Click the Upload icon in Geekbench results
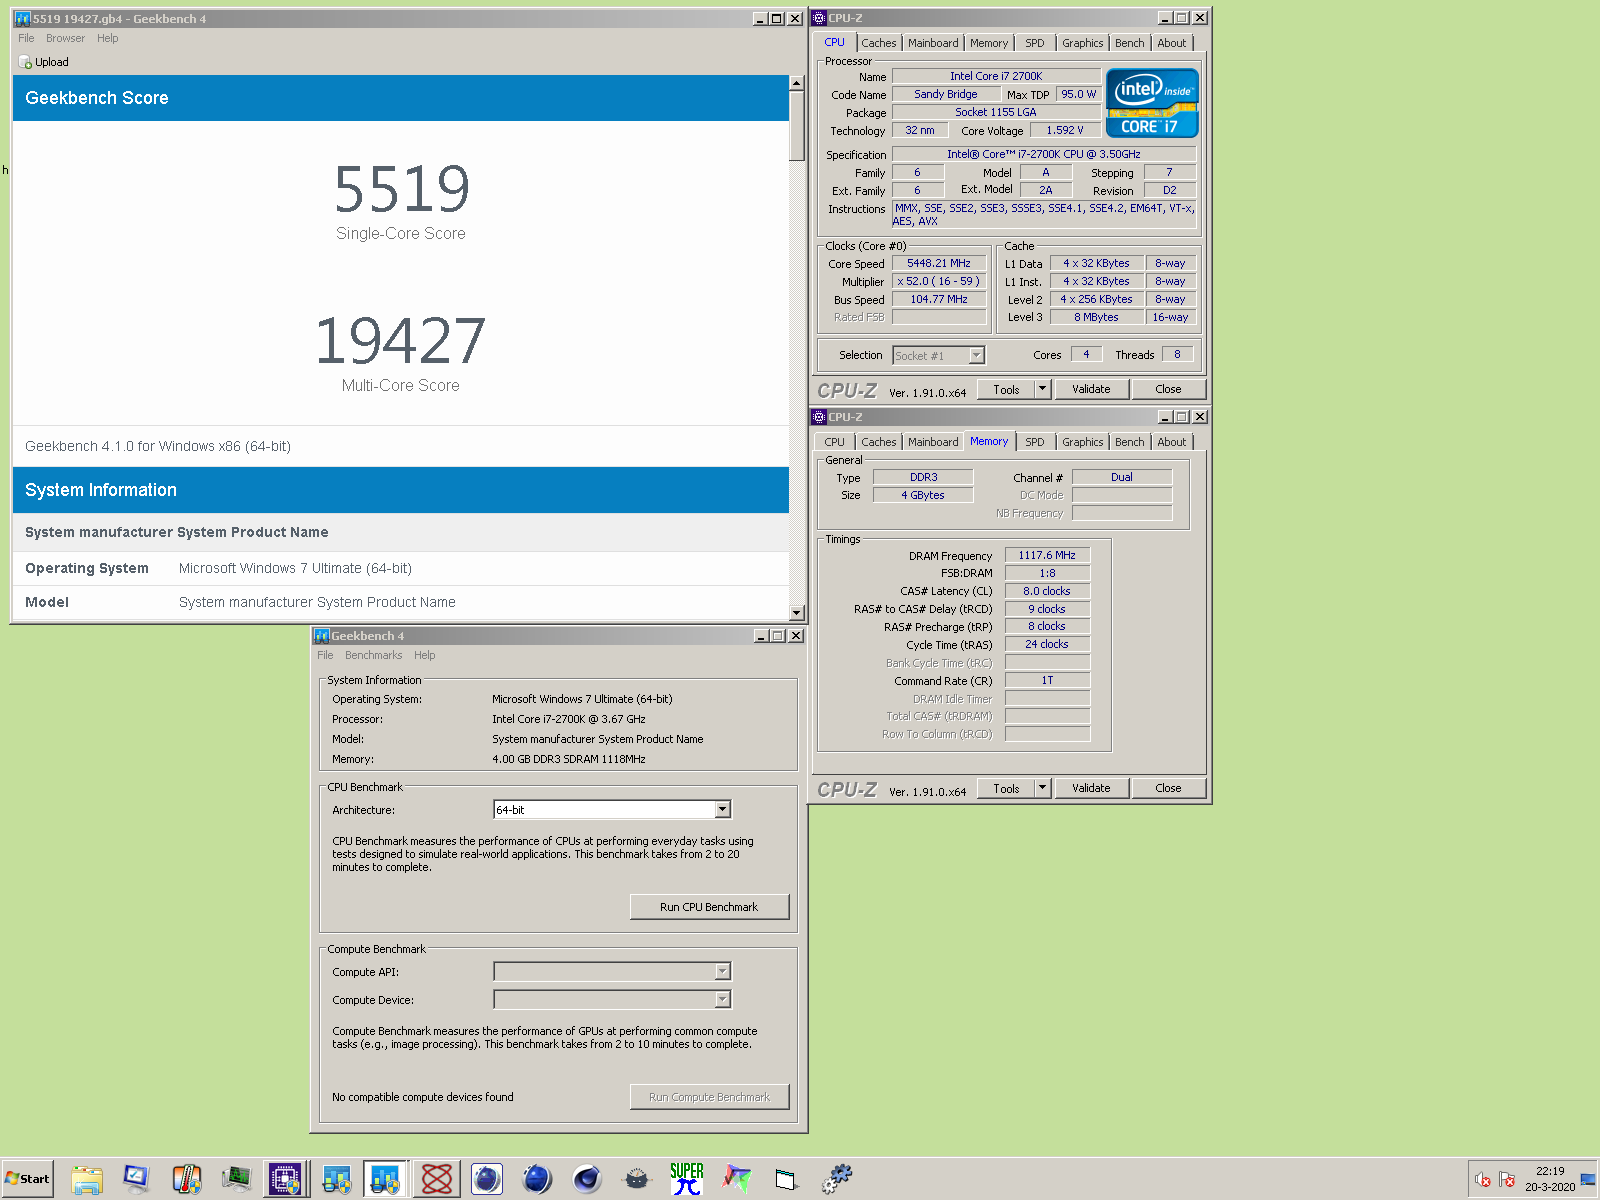The height and width of the screenshot is (1200, 1600). click(25, 62)
